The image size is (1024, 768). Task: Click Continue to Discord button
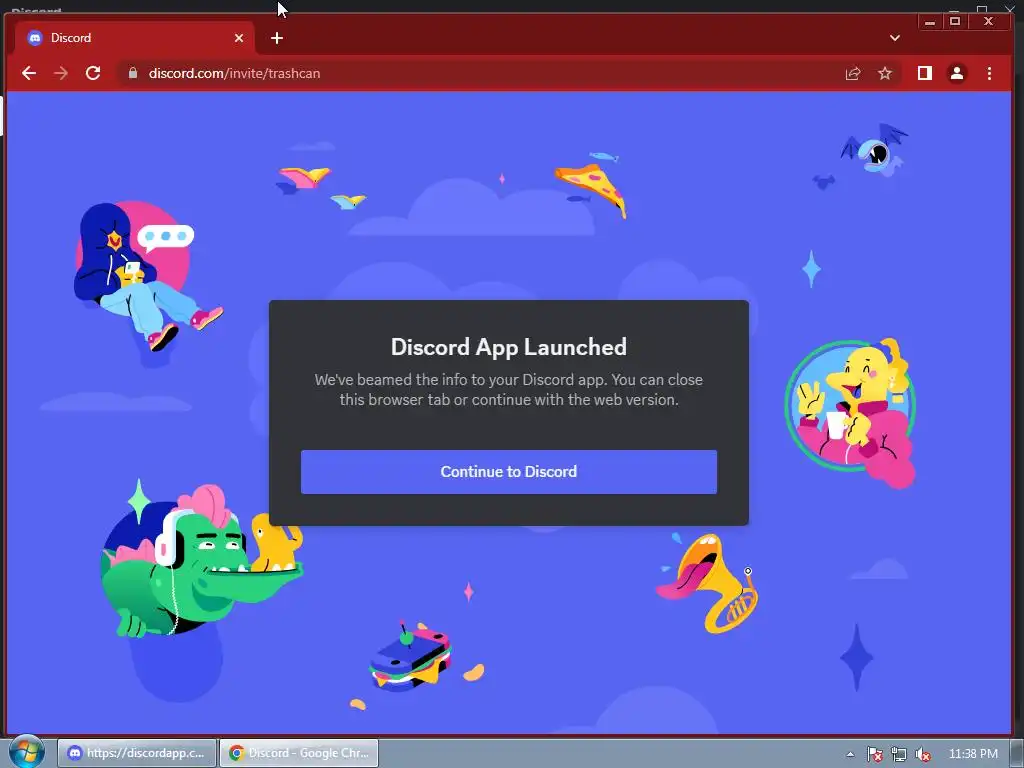click(509, 472)
